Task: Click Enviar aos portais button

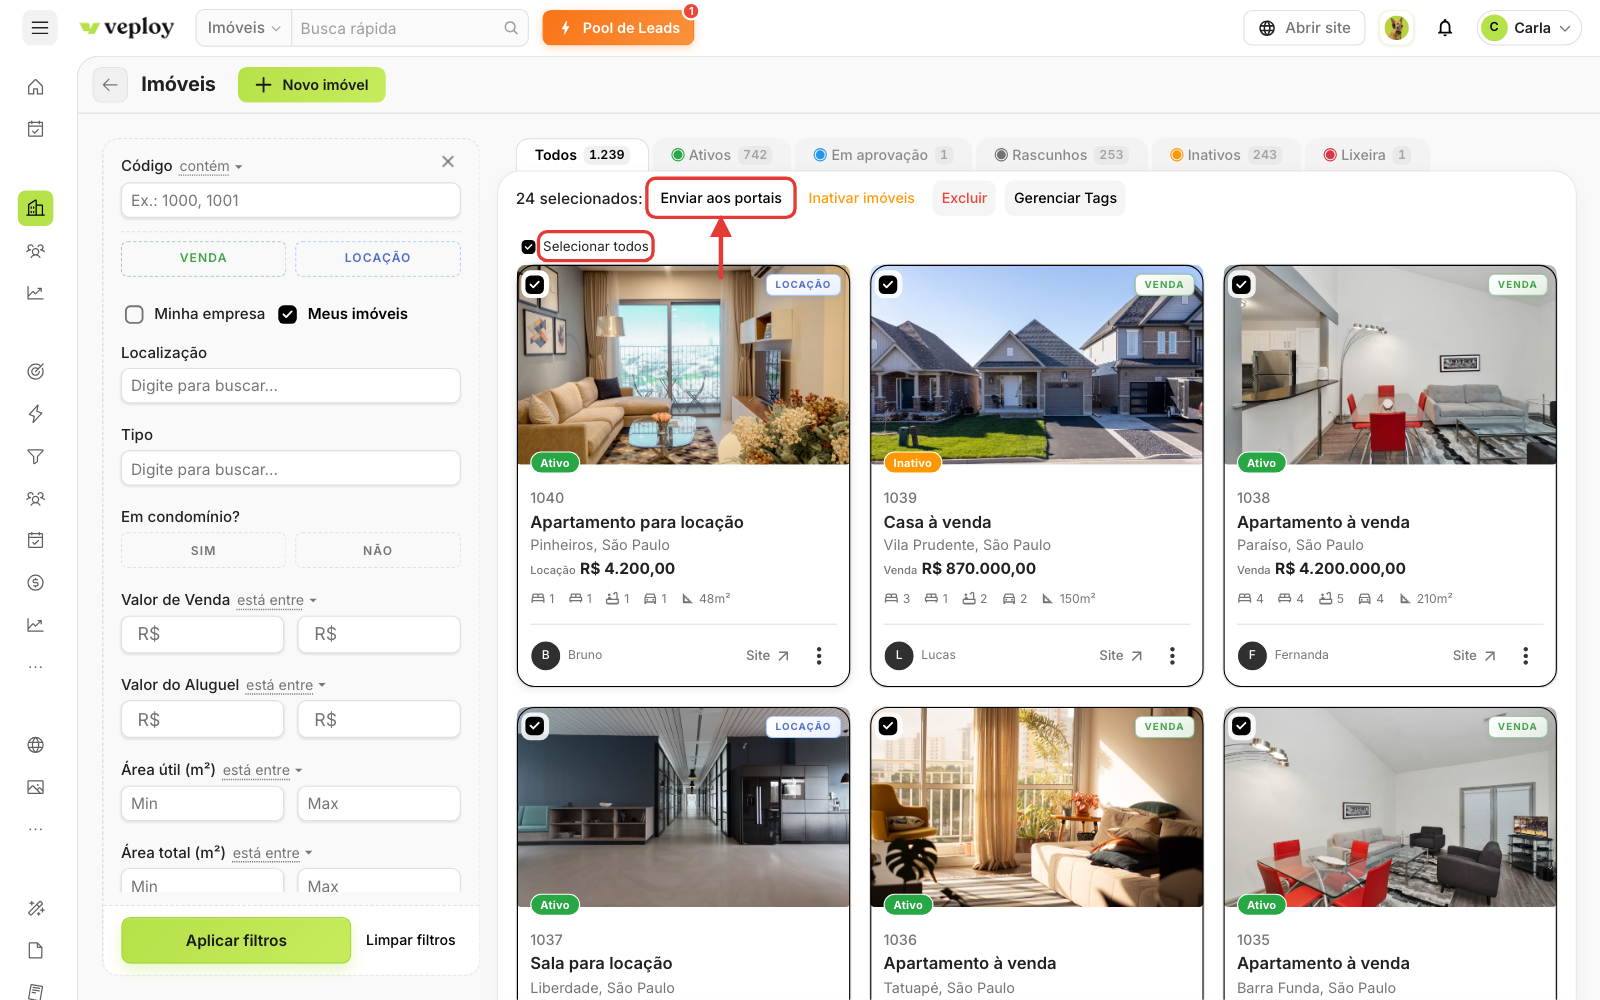Action: pyautogui.click(x=721, y=198)
